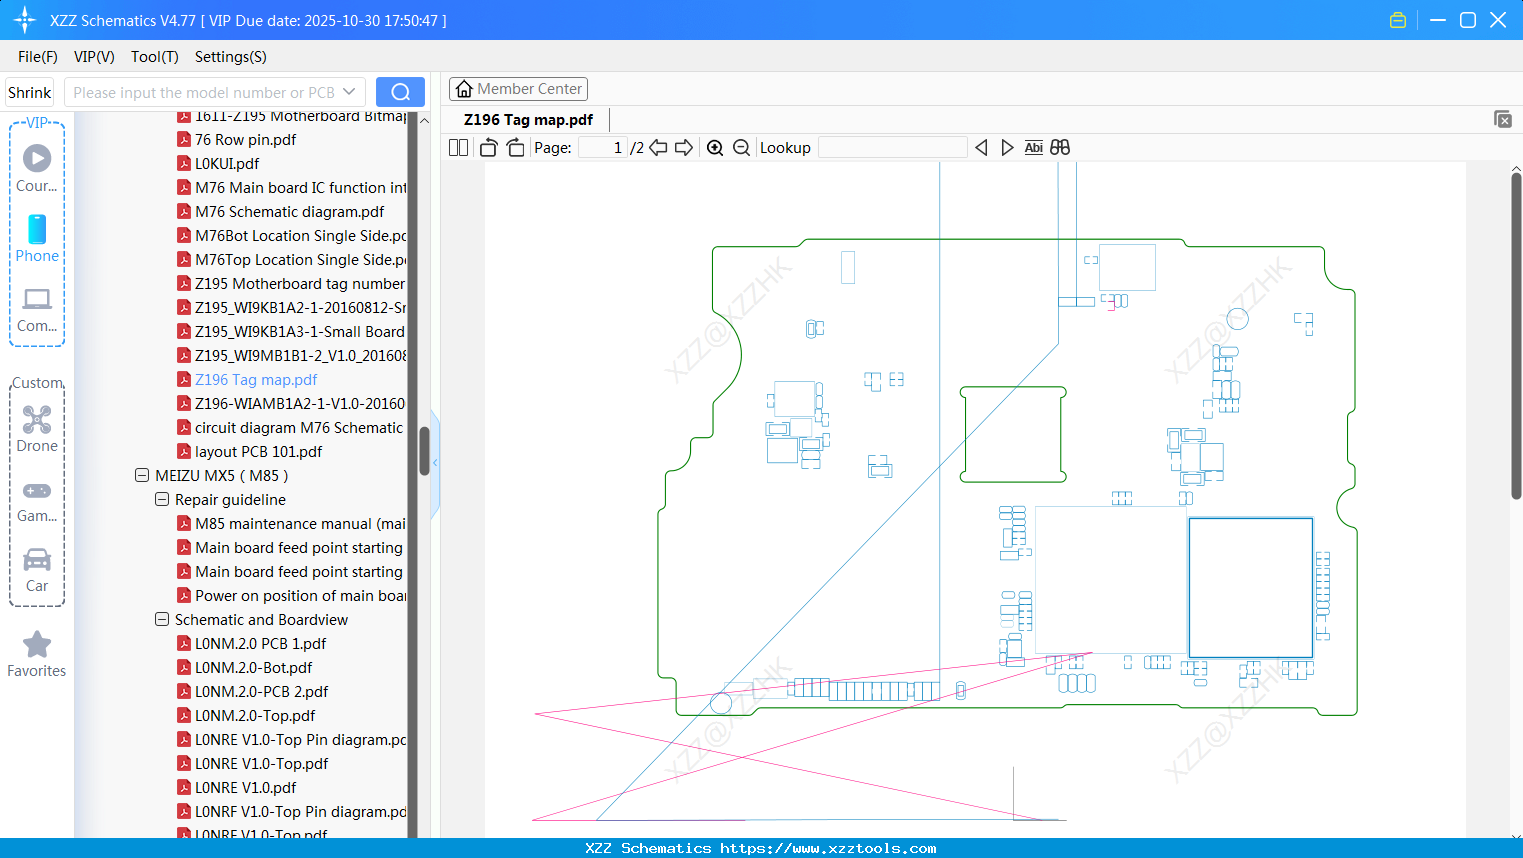Select the Drone category icon
The width and height of the screenshot is (1523, 858).
click(x=37, y=420)
